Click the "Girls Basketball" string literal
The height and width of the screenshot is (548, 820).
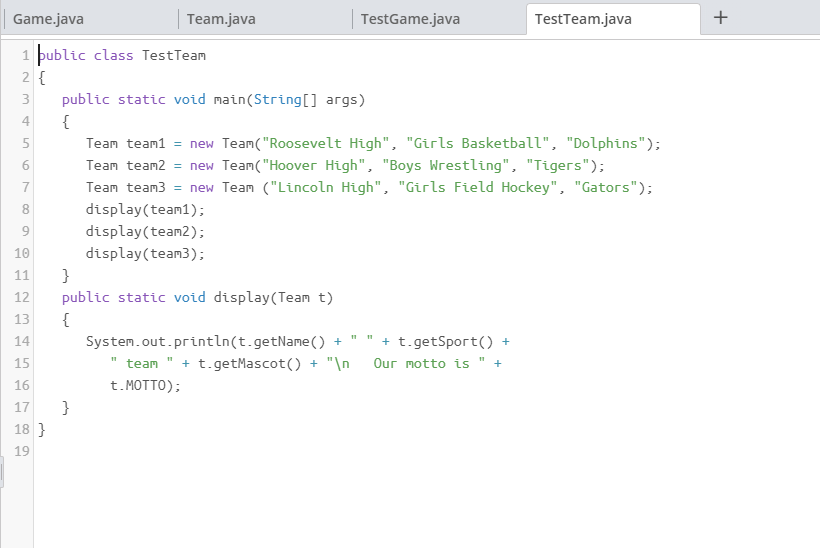coord(477,143)
